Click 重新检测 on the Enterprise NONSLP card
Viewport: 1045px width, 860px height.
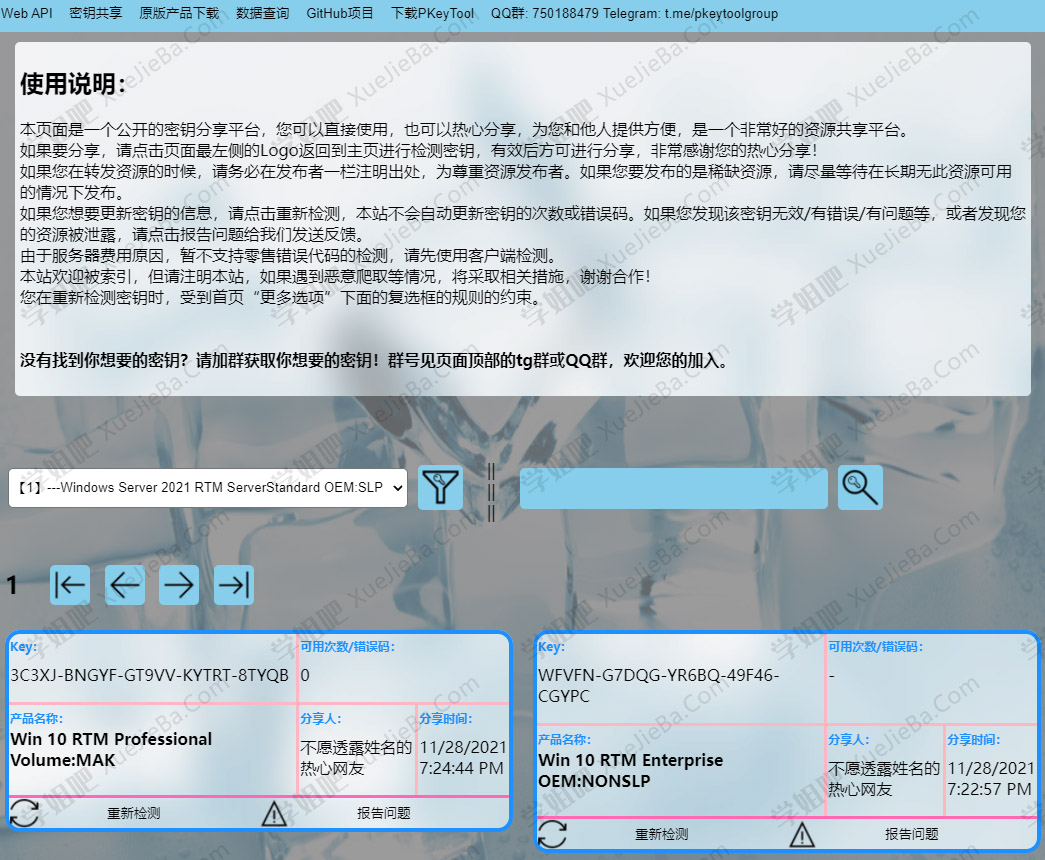point(662,835)
